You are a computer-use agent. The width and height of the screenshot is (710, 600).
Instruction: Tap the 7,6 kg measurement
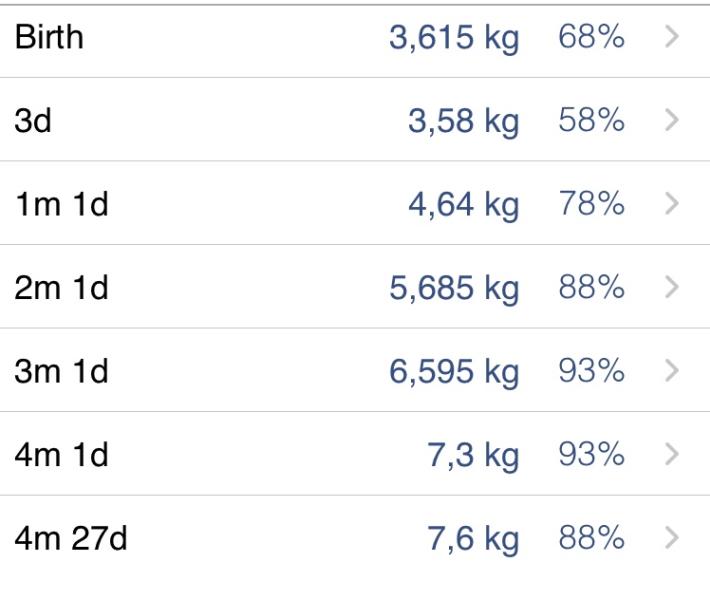(473, 540)
